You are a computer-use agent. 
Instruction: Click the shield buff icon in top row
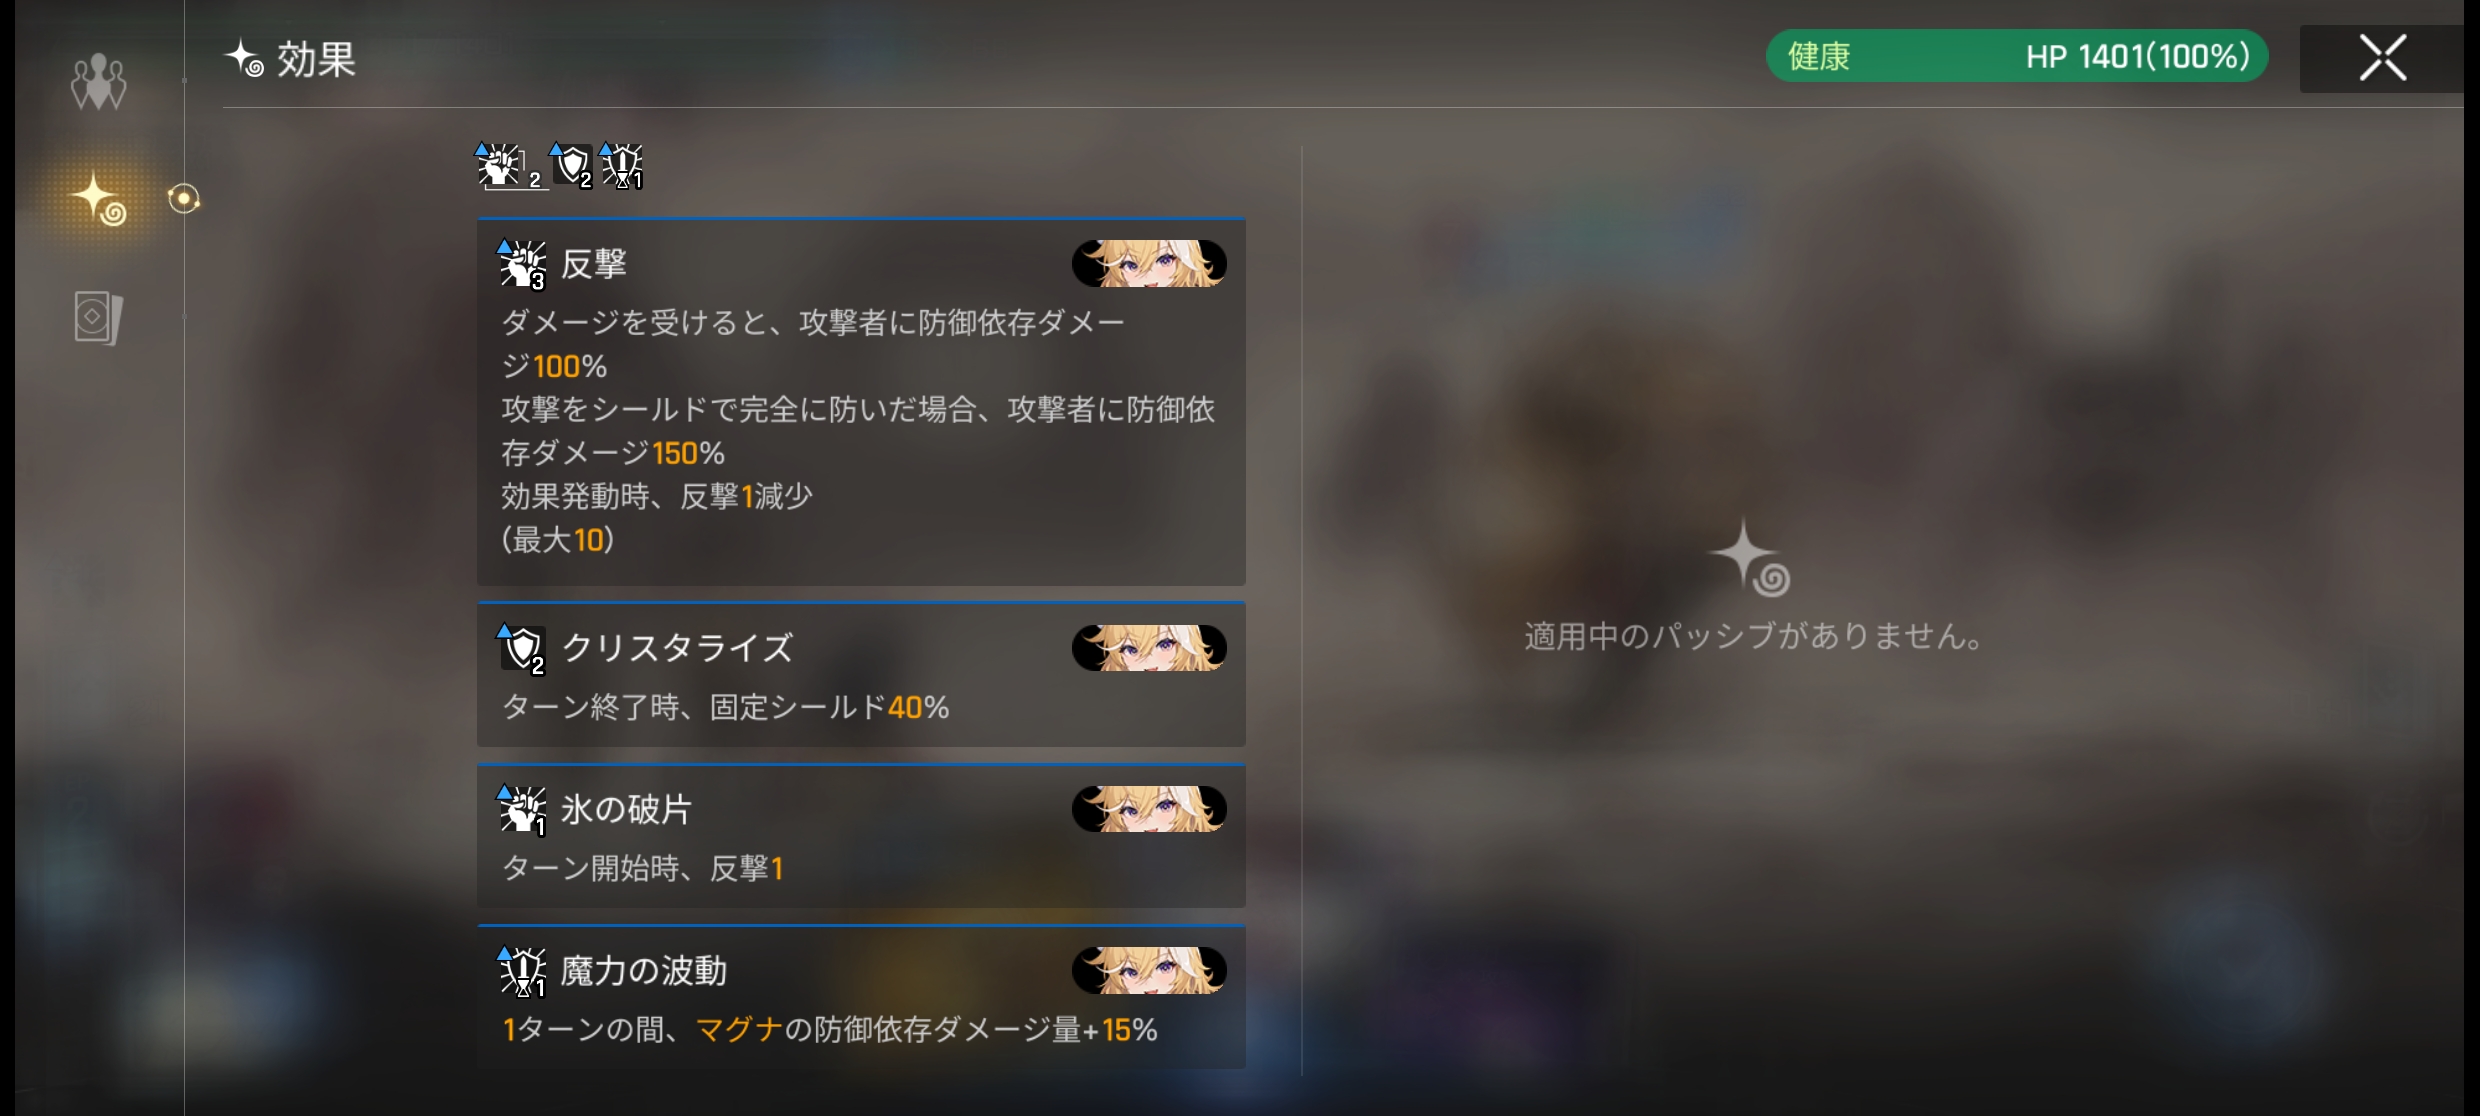point(572,166)
